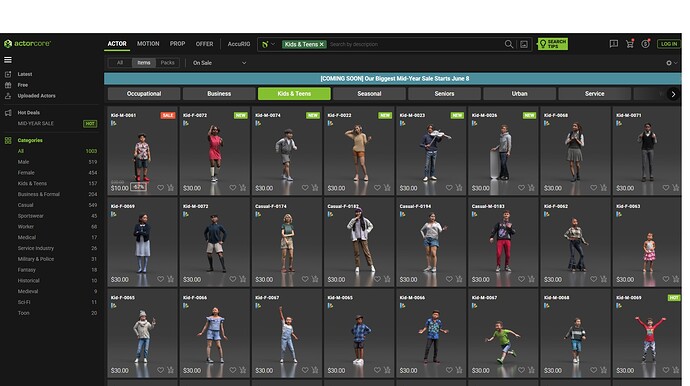Screen dimensions: 690x386
Task: Switch to the MOTION tab
Action: point(148,44)
